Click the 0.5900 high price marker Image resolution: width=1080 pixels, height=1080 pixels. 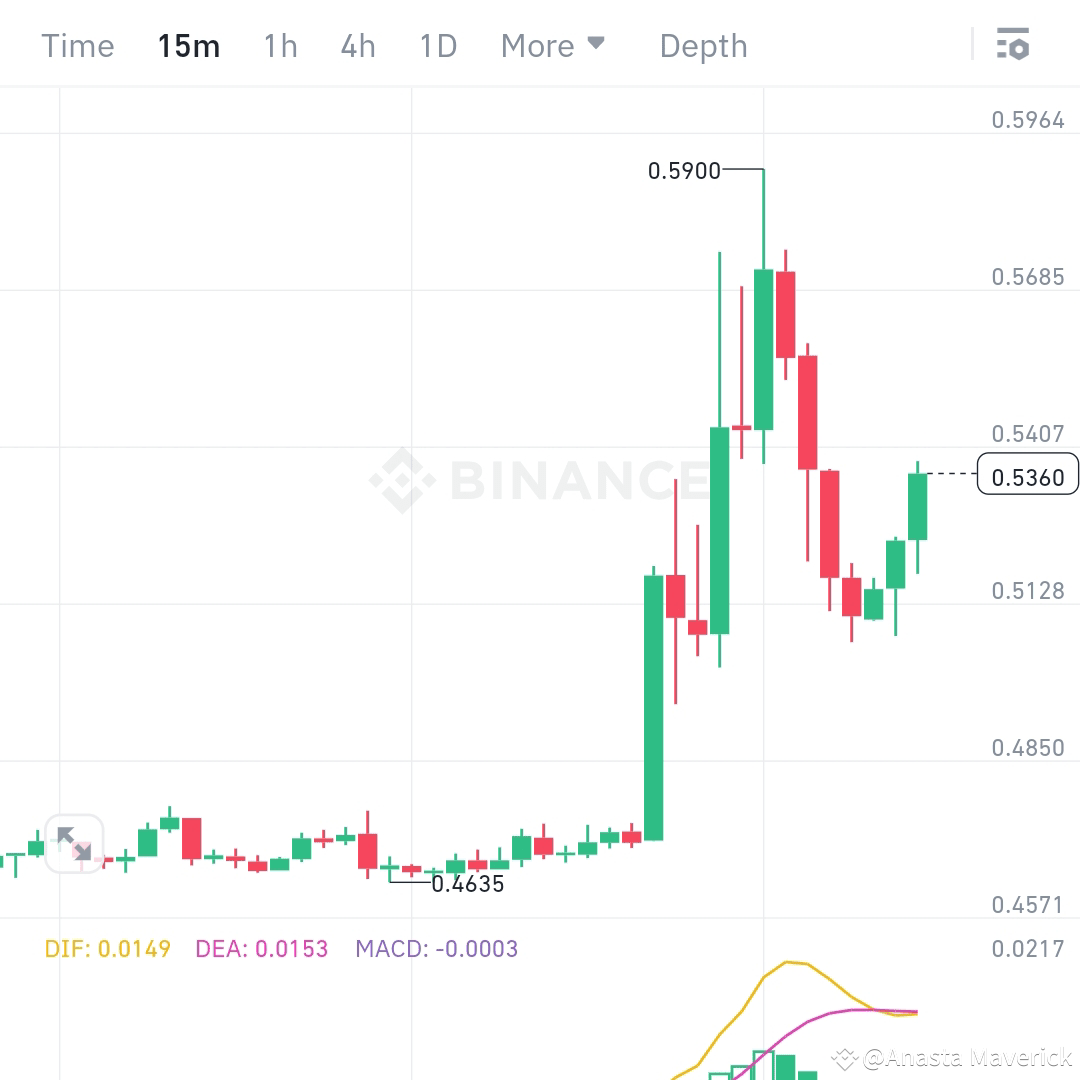(x=685, y=171)
